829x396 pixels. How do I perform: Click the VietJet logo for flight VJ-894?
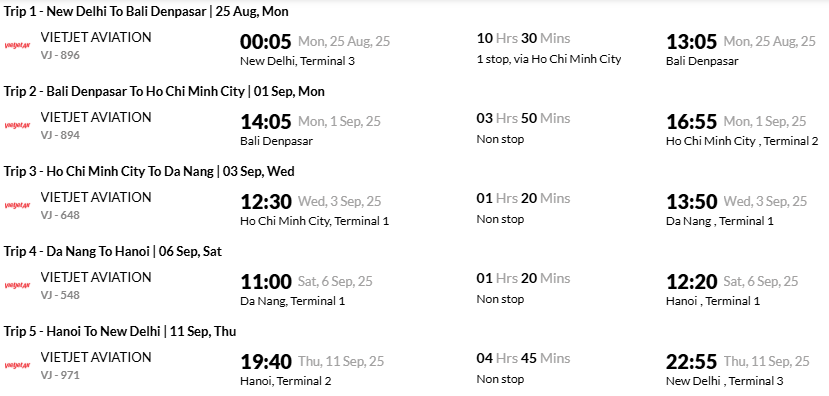click(17, 125)
